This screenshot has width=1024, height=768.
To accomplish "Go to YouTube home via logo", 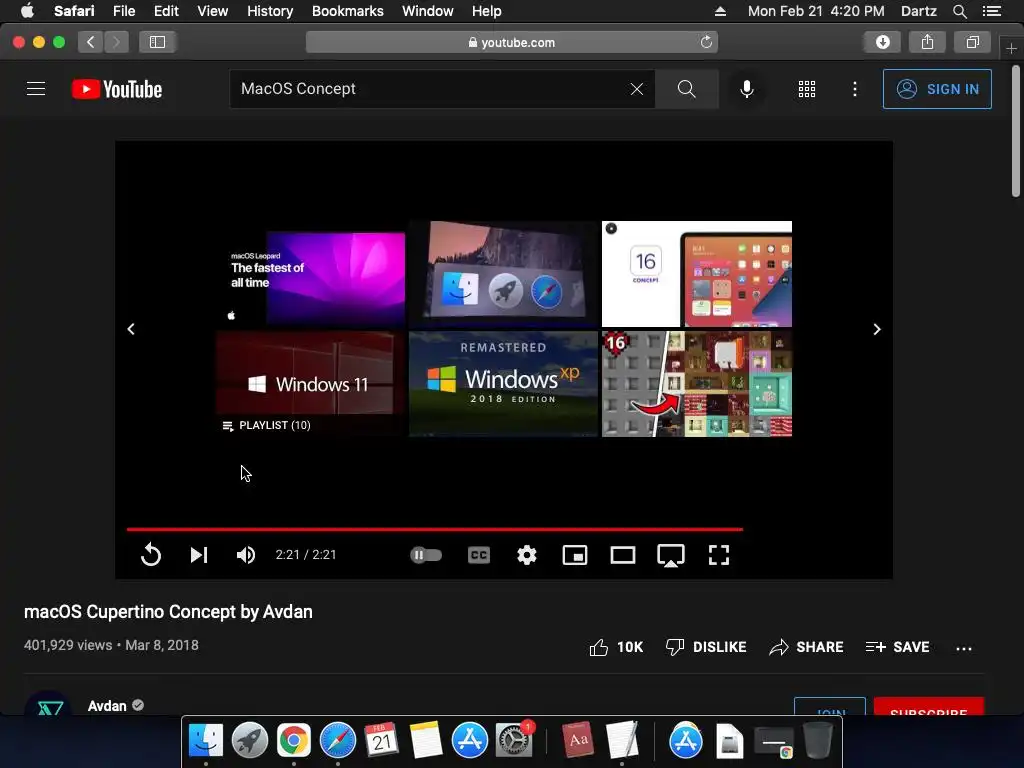I will point(117,89).
